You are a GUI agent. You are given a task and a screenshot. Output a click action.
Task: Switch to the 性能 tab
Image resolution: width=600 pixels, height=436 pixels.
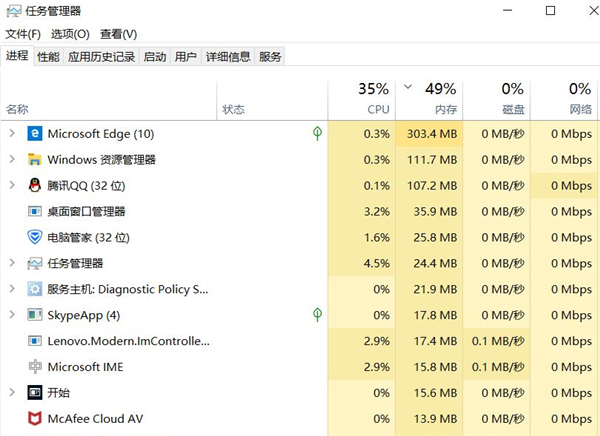pyautogui.click(x=48, y=57)
